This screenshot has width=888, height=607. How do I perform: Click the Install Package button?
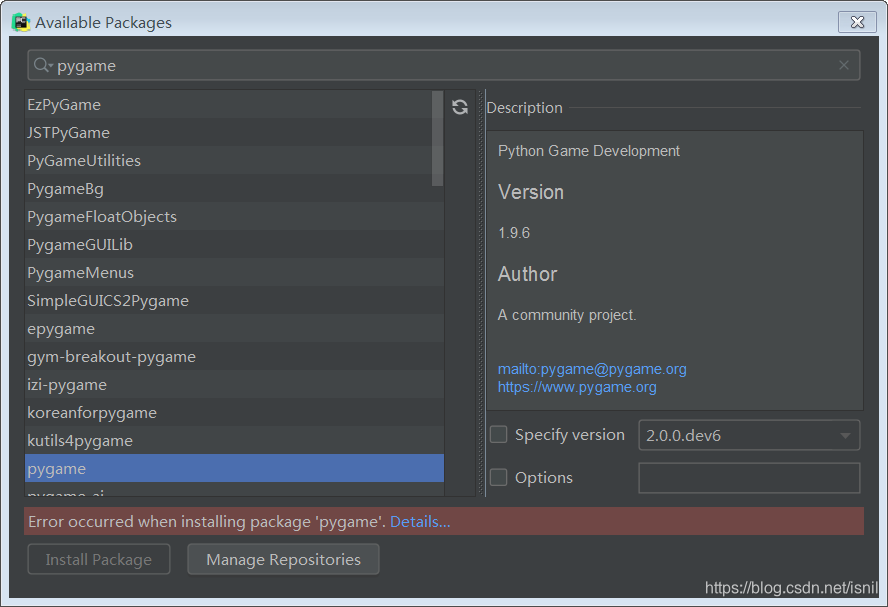99,559
